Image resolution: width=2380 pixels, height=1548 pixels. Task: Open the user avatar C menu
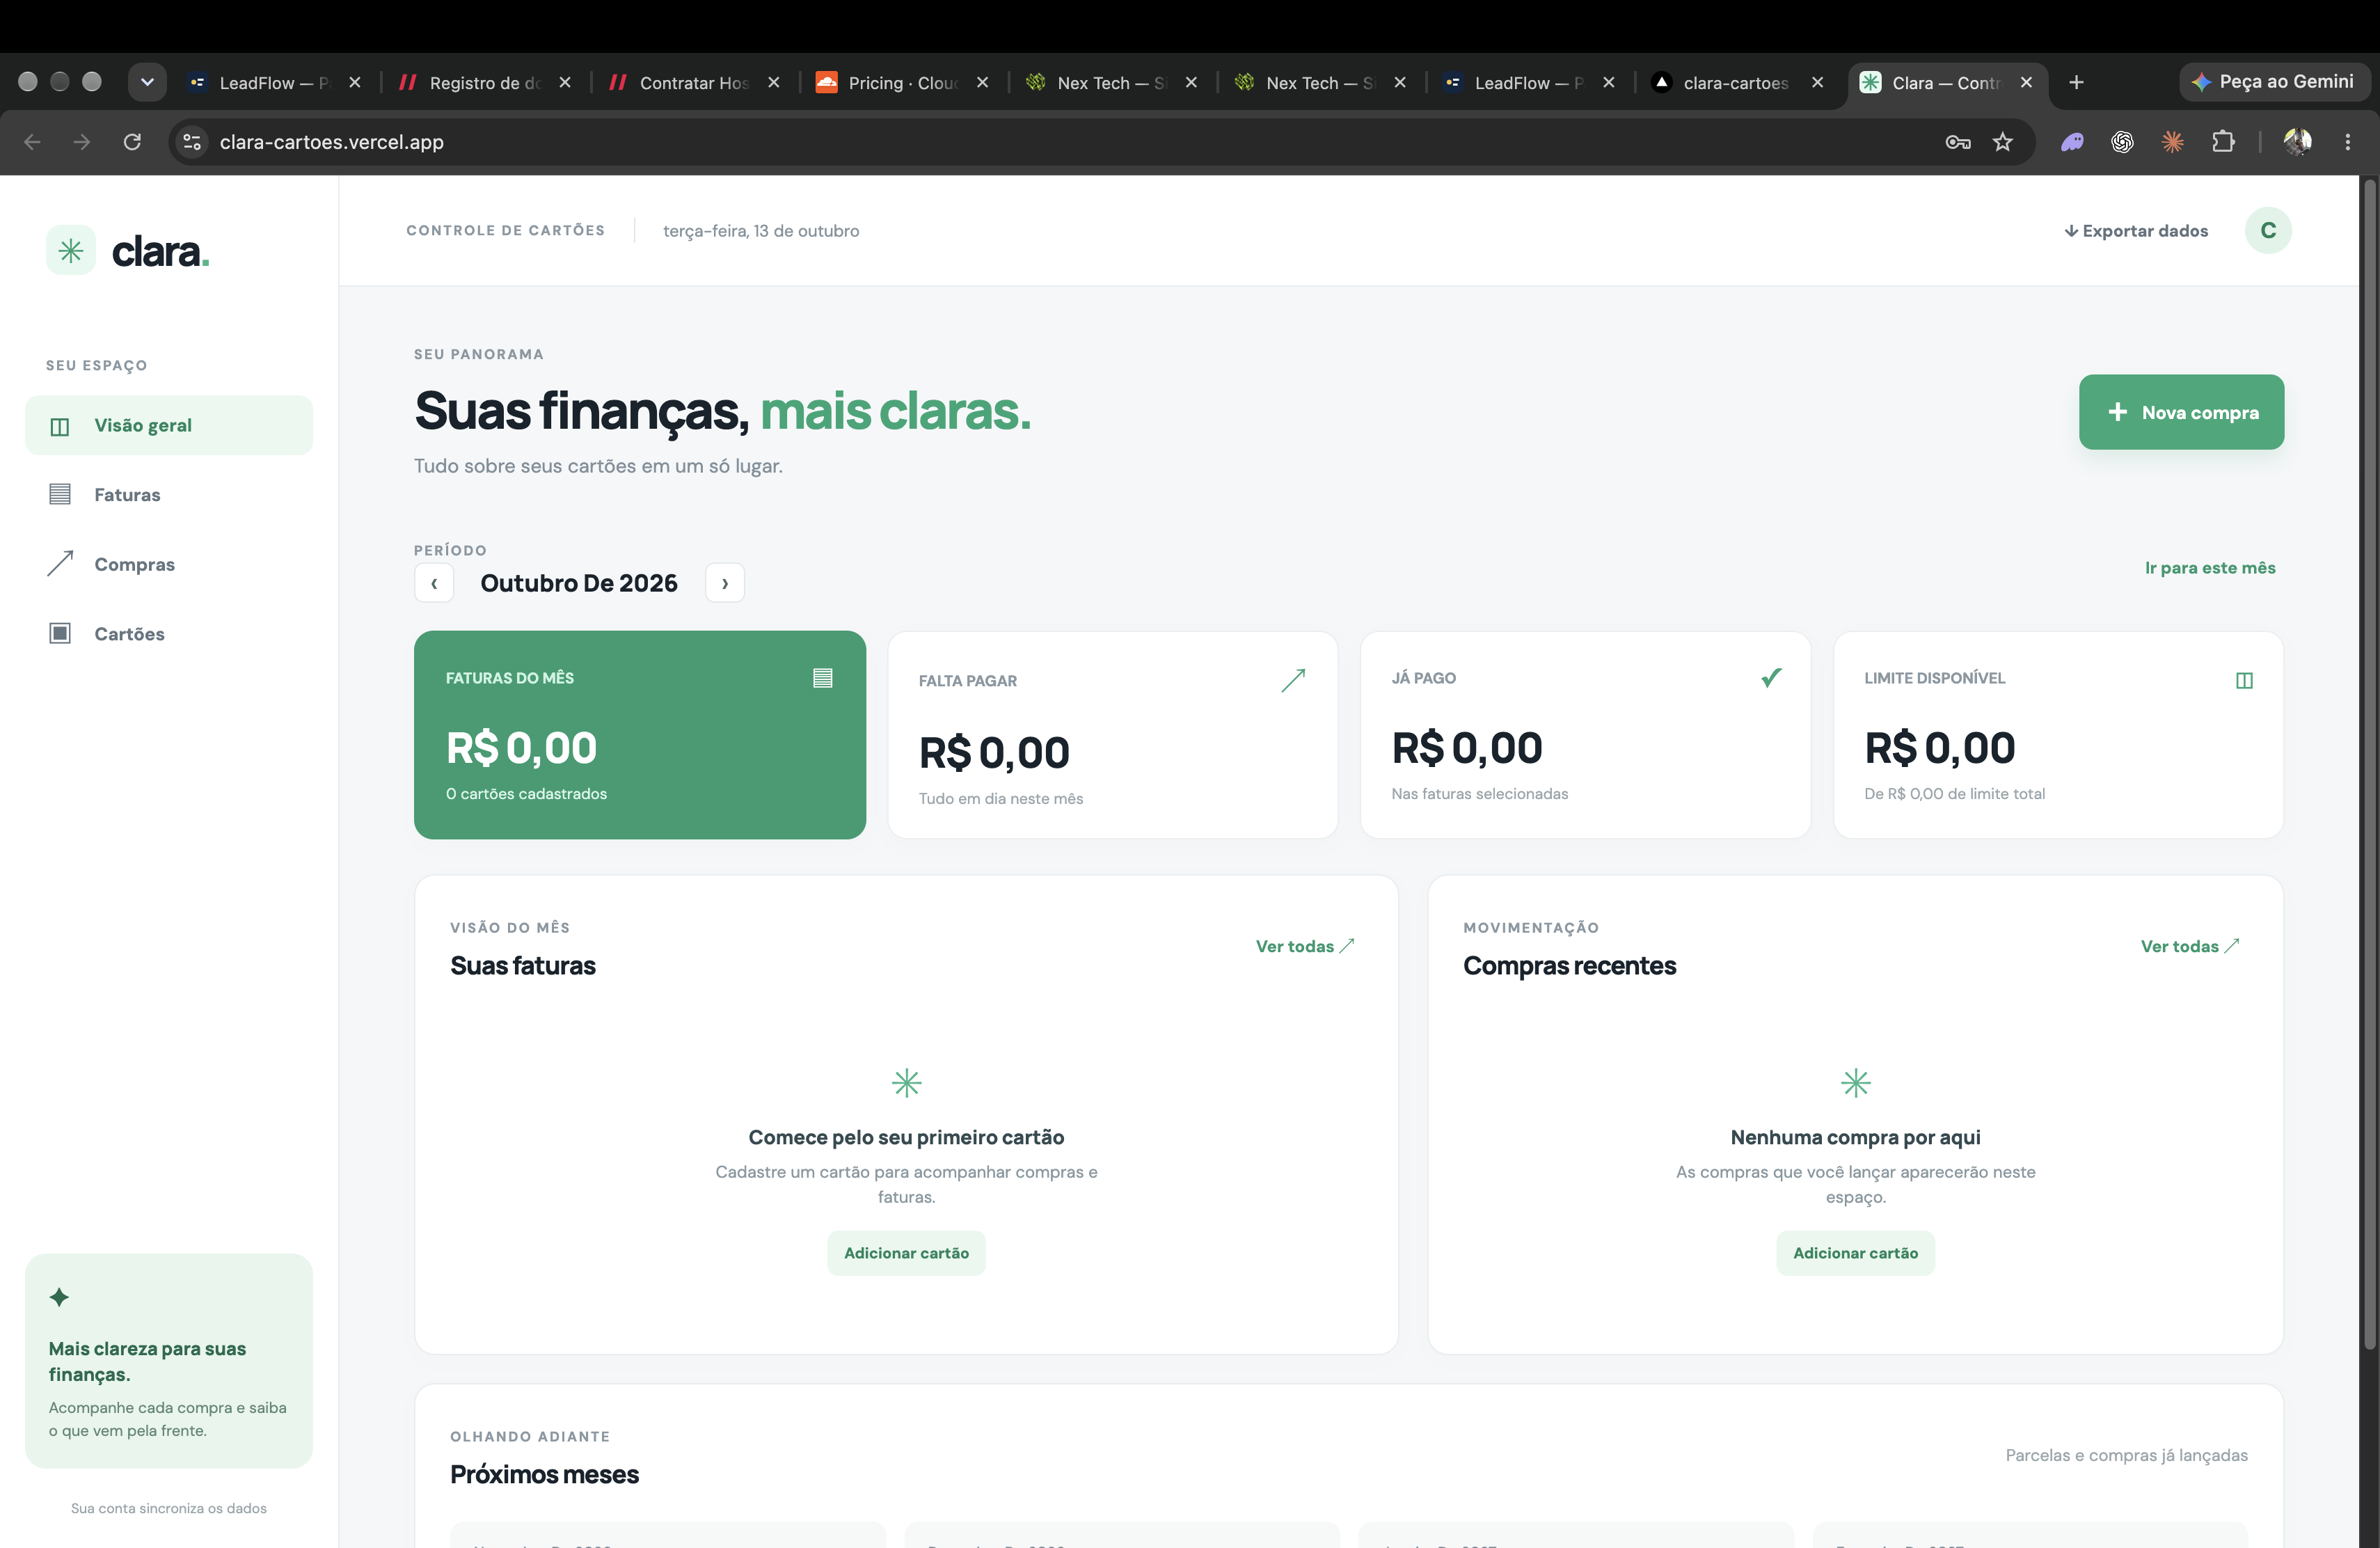[2267, 230]
